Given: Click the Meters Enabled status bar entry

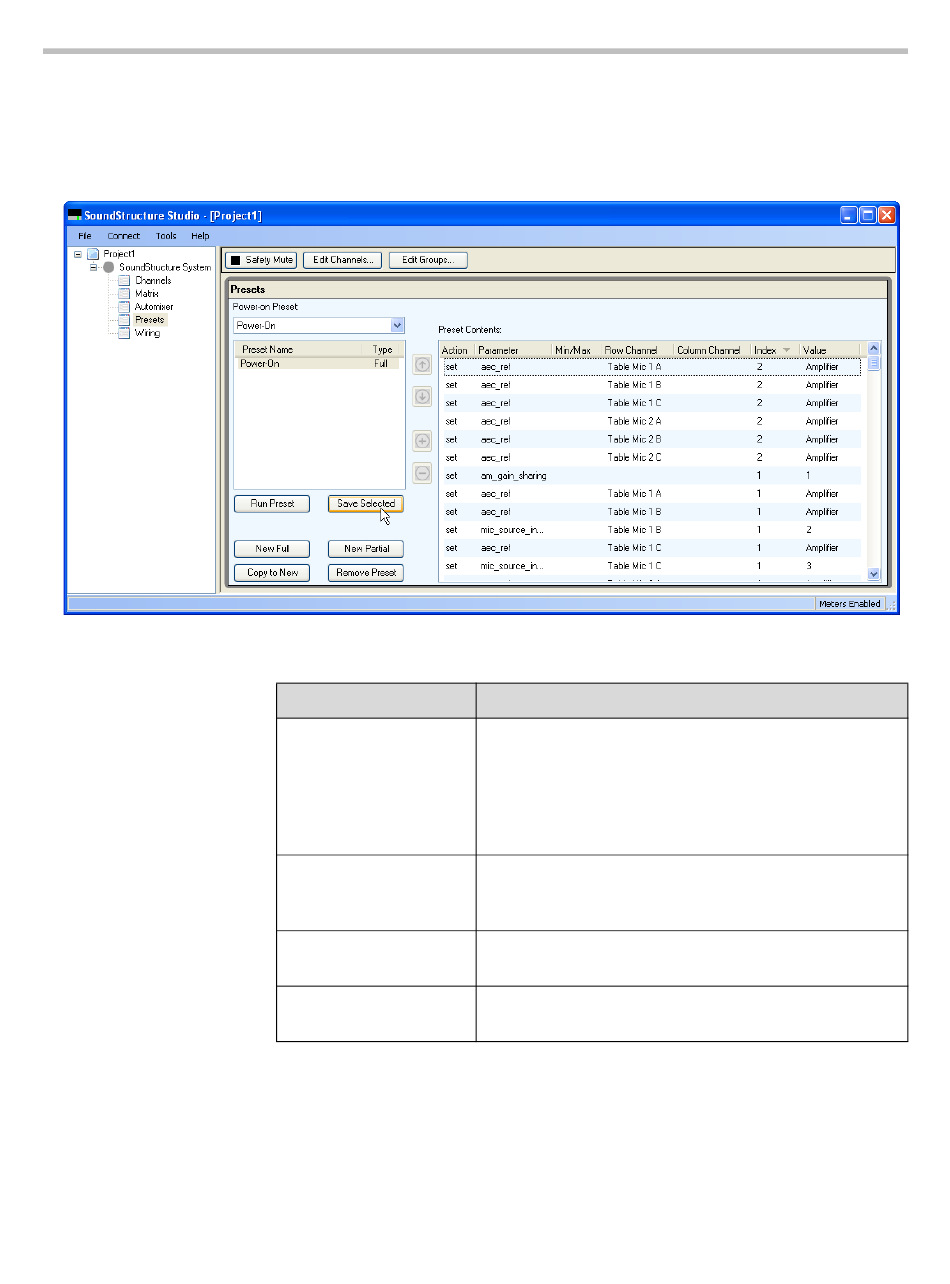Looking at the screenshot, I should click(x=849, y=604).
